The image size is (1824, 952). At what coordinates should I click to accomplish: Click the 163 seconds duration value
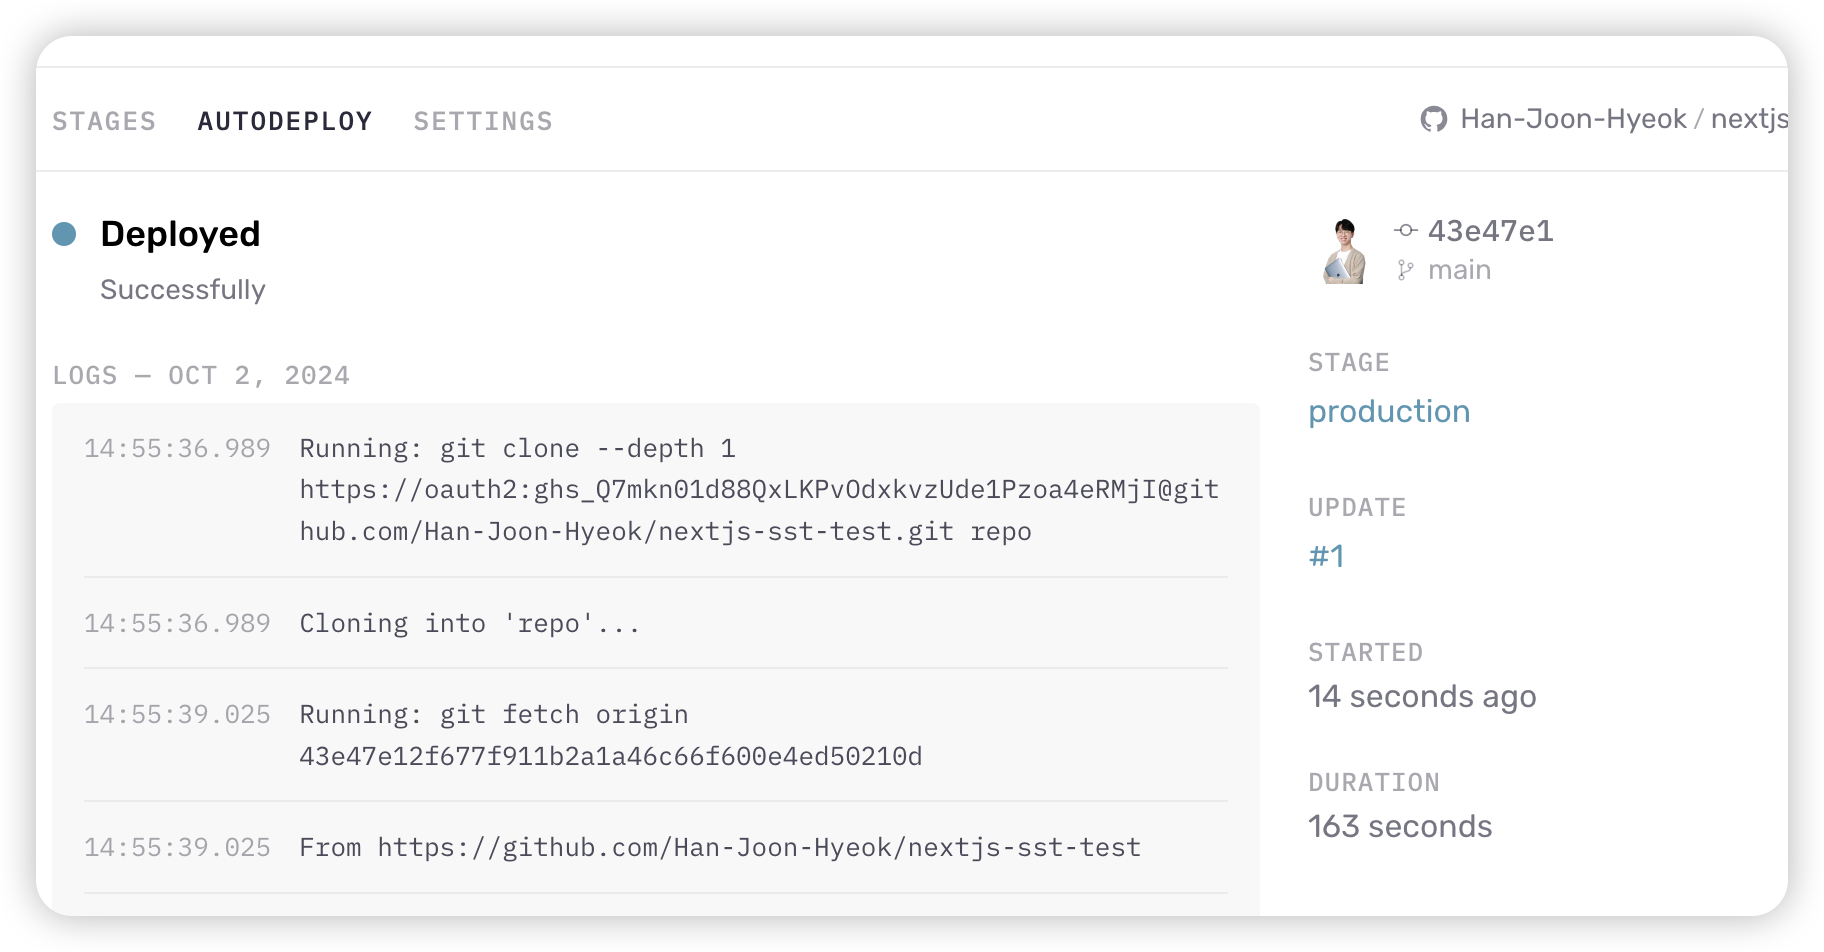click(x=1400, y=827)
